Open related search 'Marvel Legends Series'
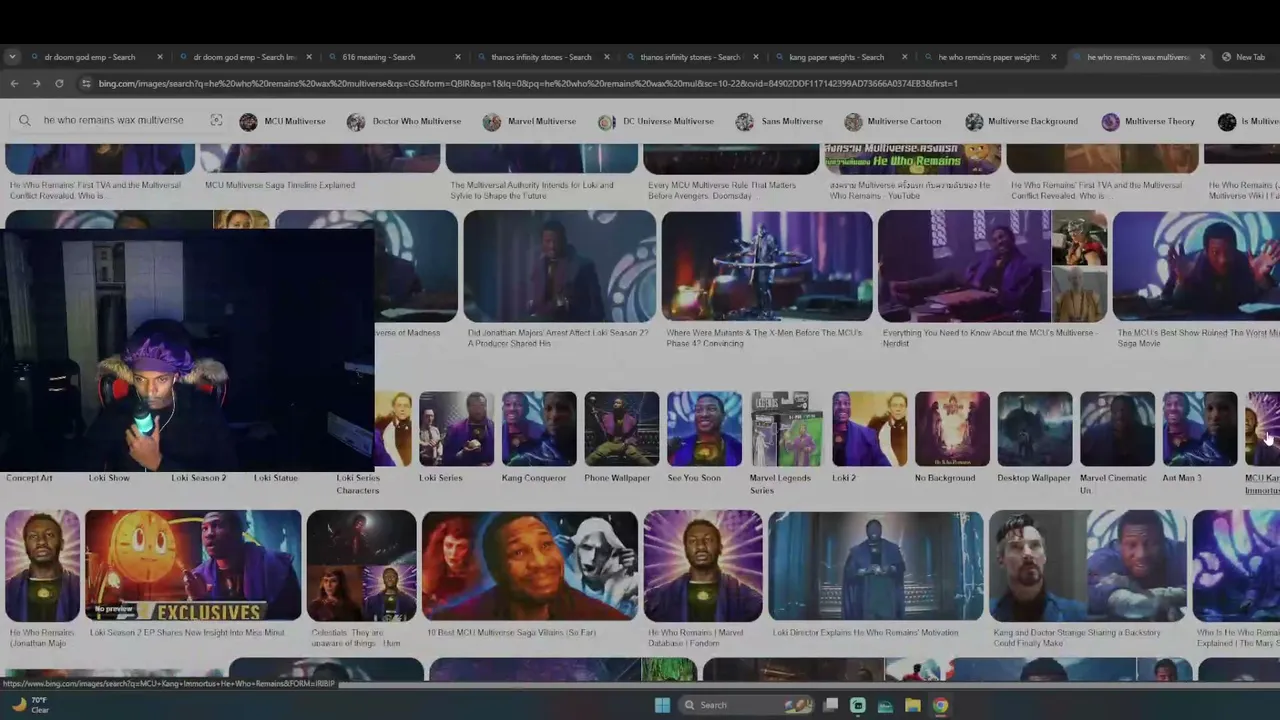The height and width of the screenshot is (720, 1280). tap(786, 443)
